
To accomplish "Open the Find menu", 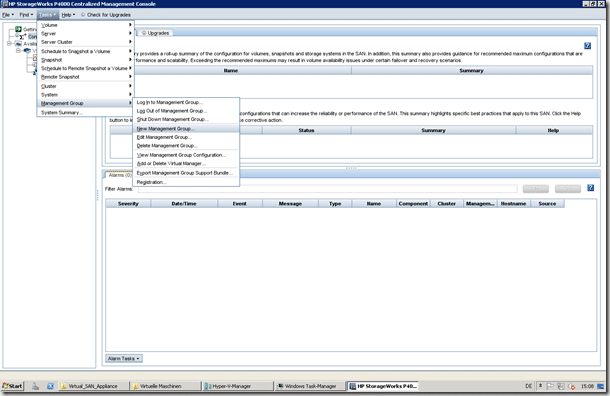I will pos(26,15).
